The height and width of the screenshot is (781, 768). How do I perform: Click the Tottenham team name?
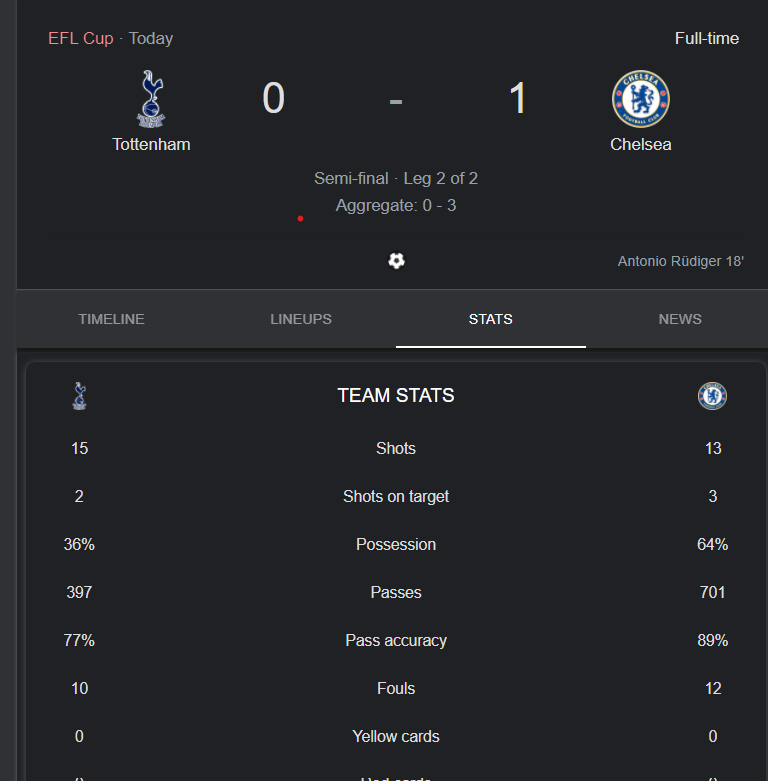pyautogui.click(x=151, y=144)
